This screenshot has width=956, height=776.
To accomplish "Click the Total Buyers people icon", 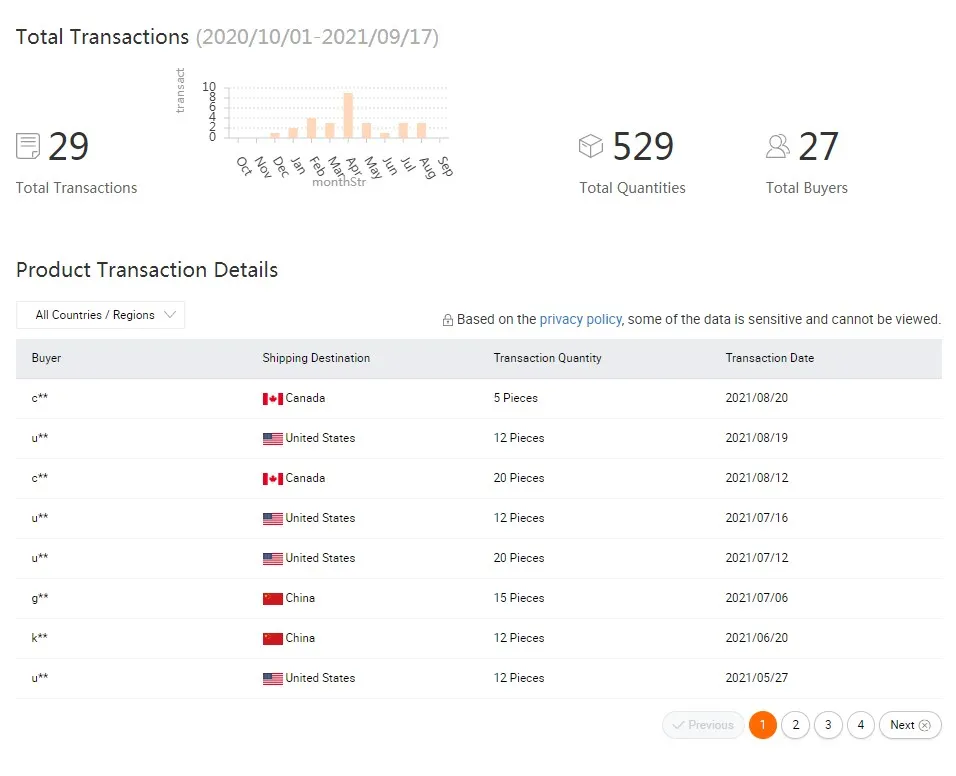I will click(777, 146).
